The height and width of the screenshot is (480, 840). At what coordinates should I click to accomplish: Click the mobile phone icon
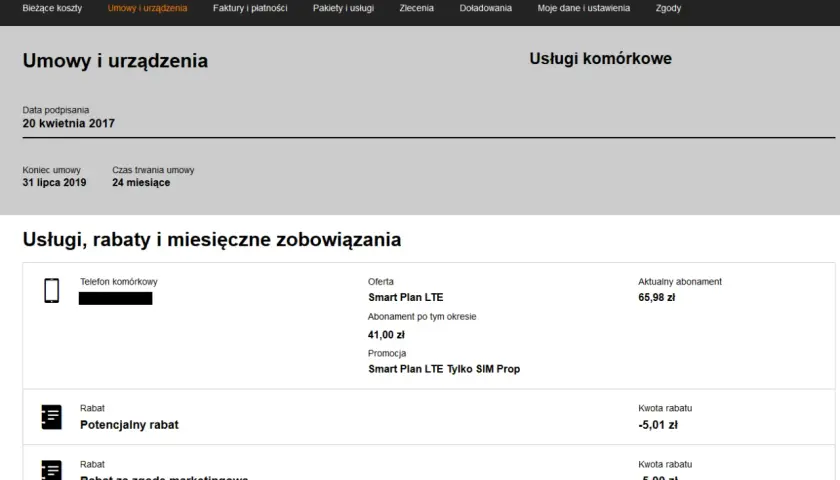tap(51, 290)
